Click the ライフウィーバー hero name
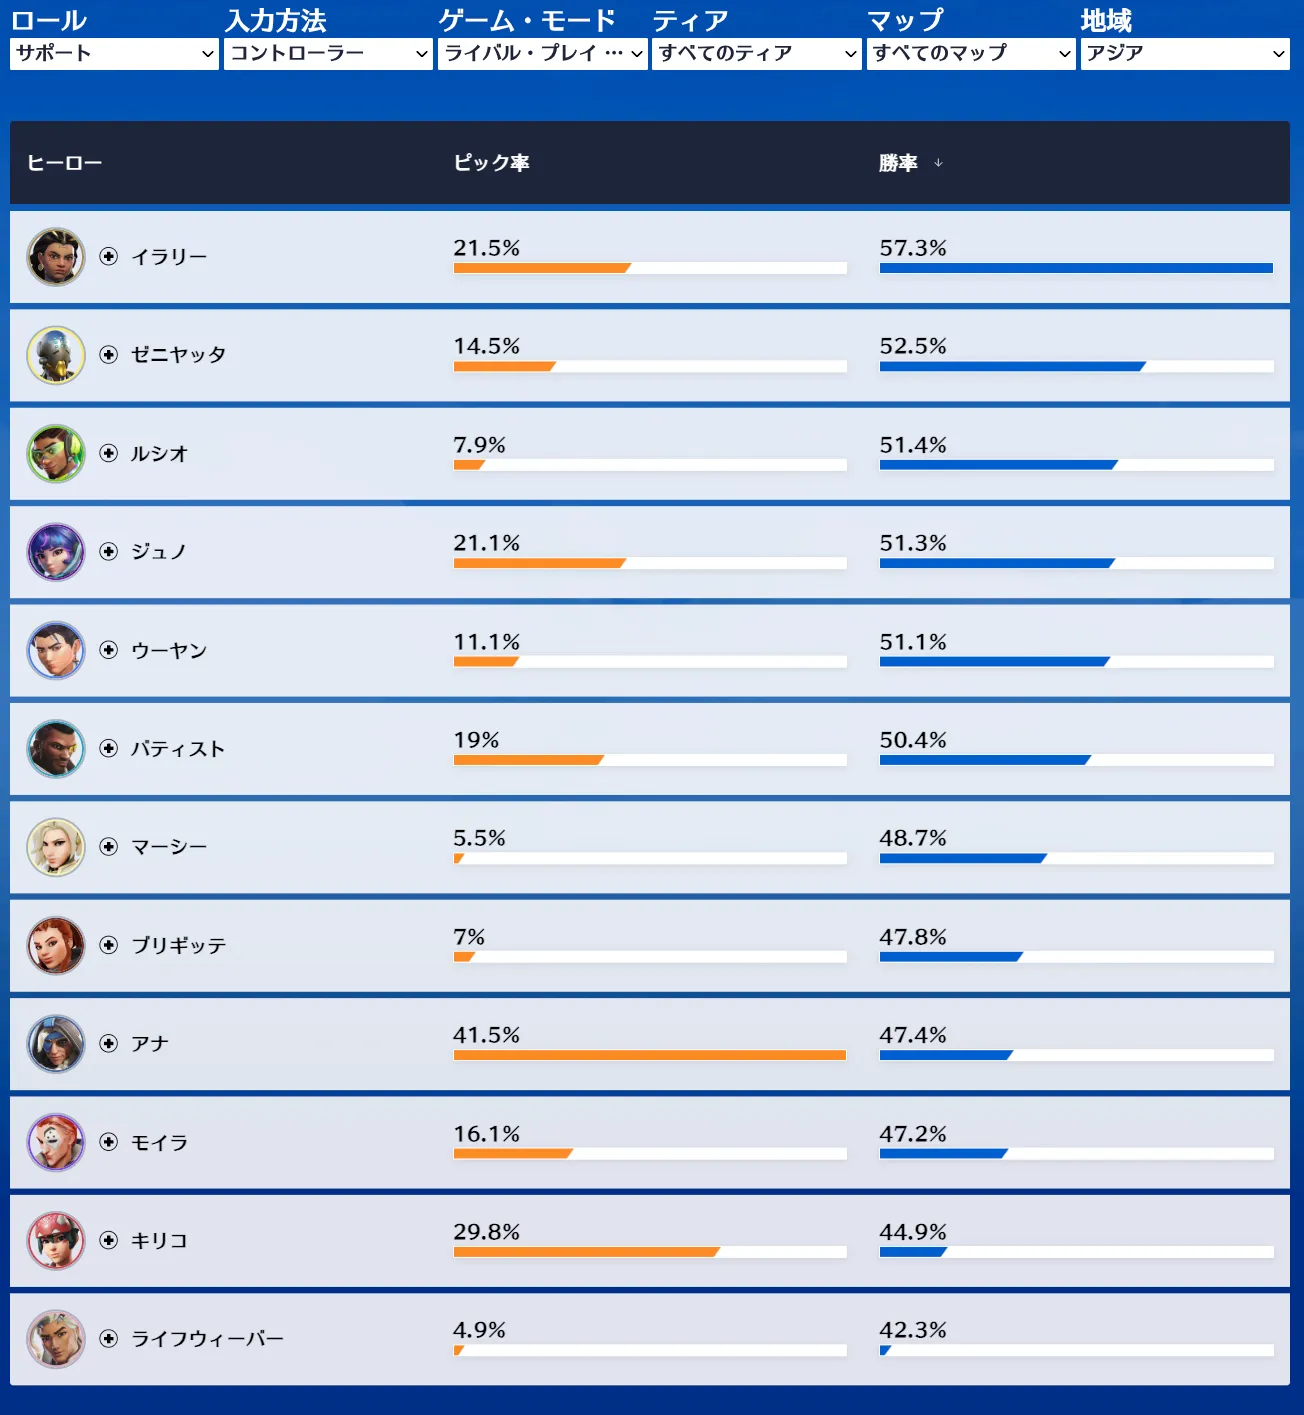The width and height of the screenshot is (1304, 1415). 208,1339
